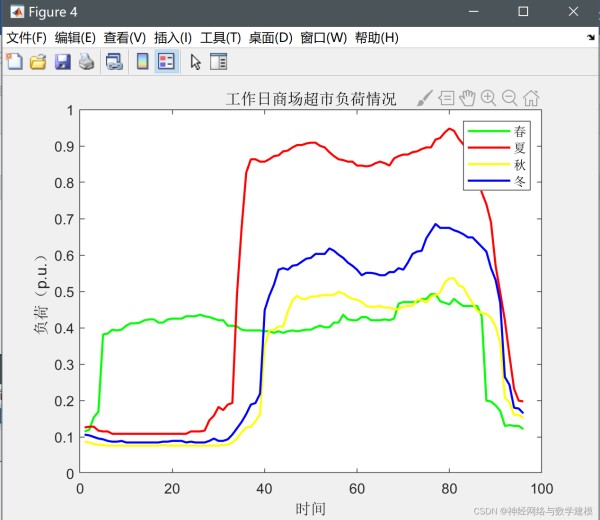Viewport: 600px width, 520px height.
Task: Open the 桌面(D) menu
Action: (271, 38)
